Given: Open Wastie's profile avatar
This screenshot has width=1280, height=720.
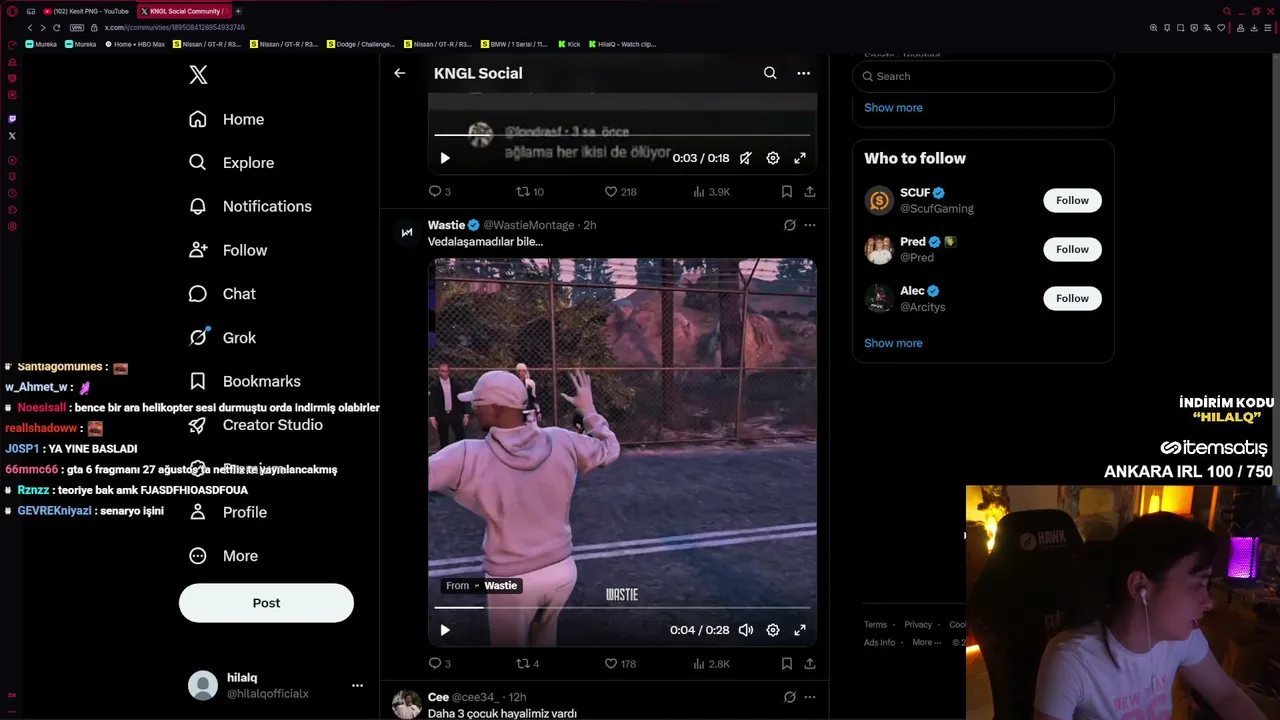Looking at the screenshot, I should pos(406,232).
